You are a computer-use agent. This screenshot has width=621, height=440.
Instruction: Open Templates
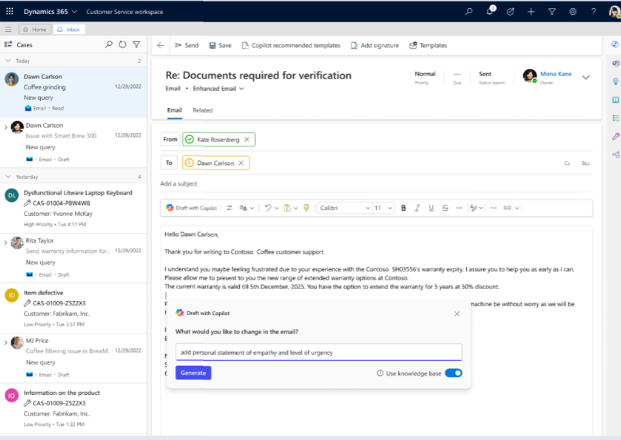coord(428,45)
